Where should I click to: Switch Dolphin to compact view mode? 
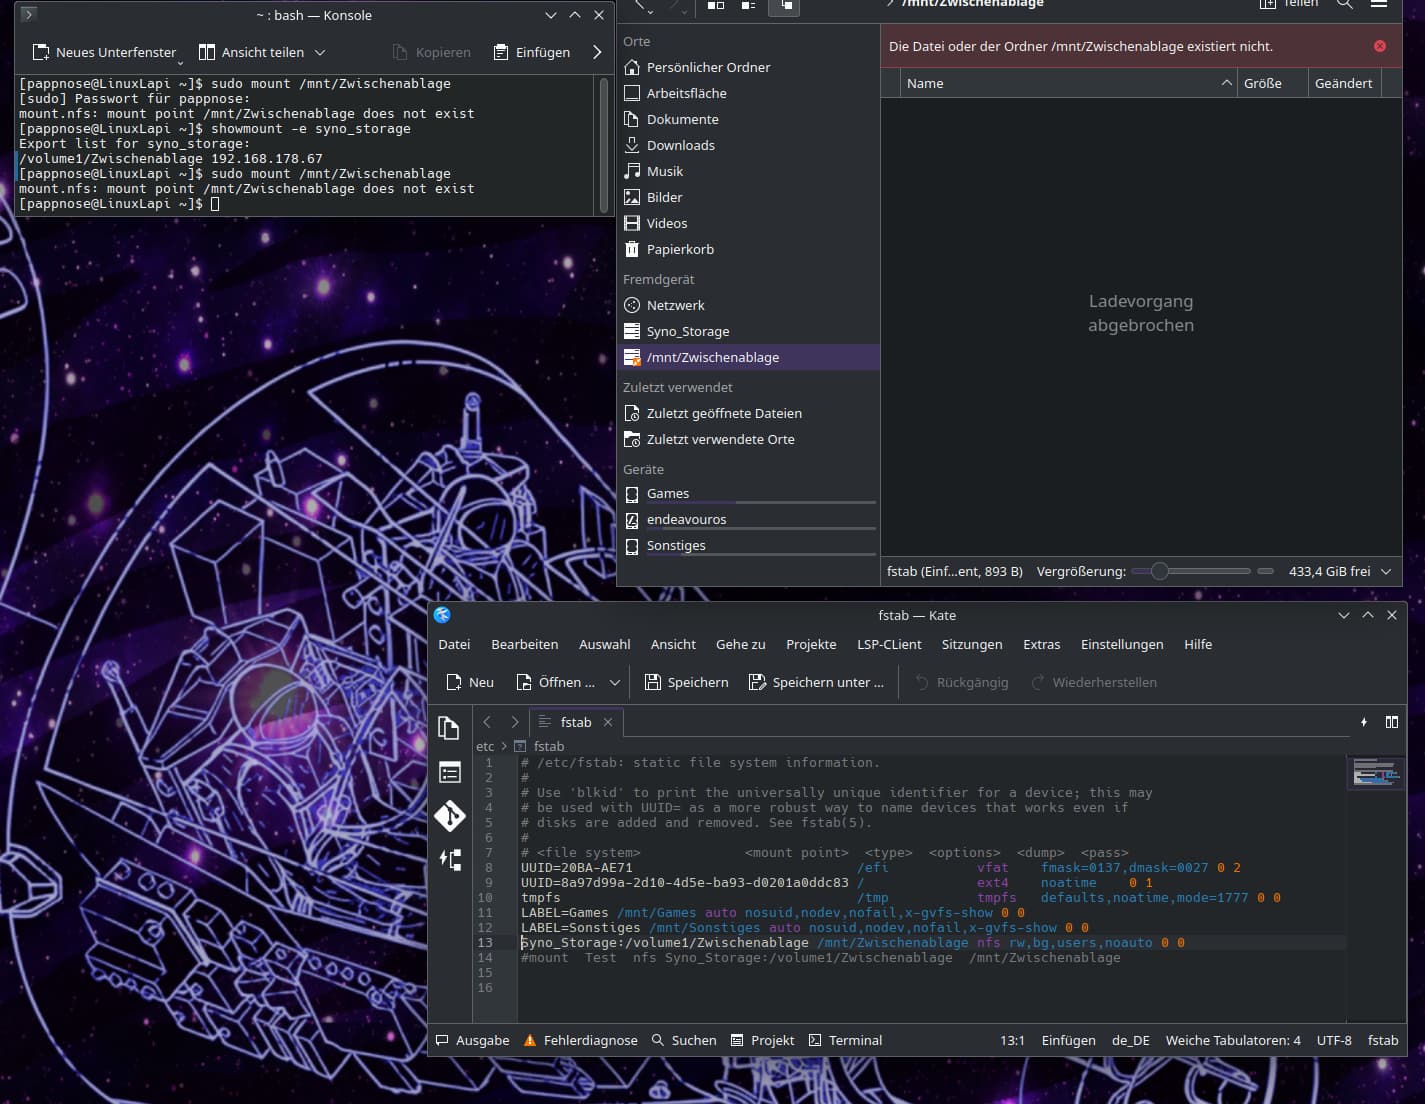[749, 5]
